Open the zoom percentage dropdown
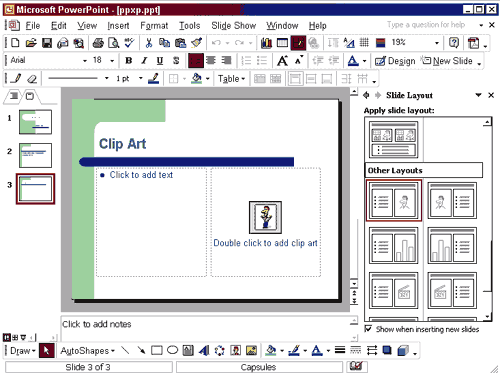Viewport: 500px width, 375px height. click(437, 43)
